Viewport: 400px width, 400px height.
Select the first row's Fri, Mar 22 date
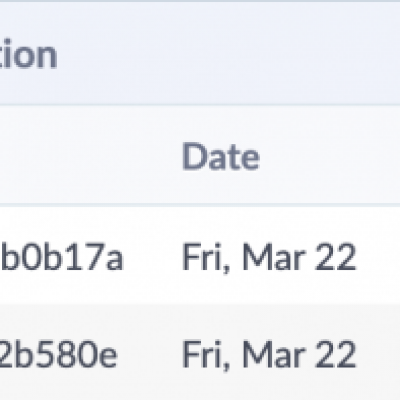tap(269, 257)
